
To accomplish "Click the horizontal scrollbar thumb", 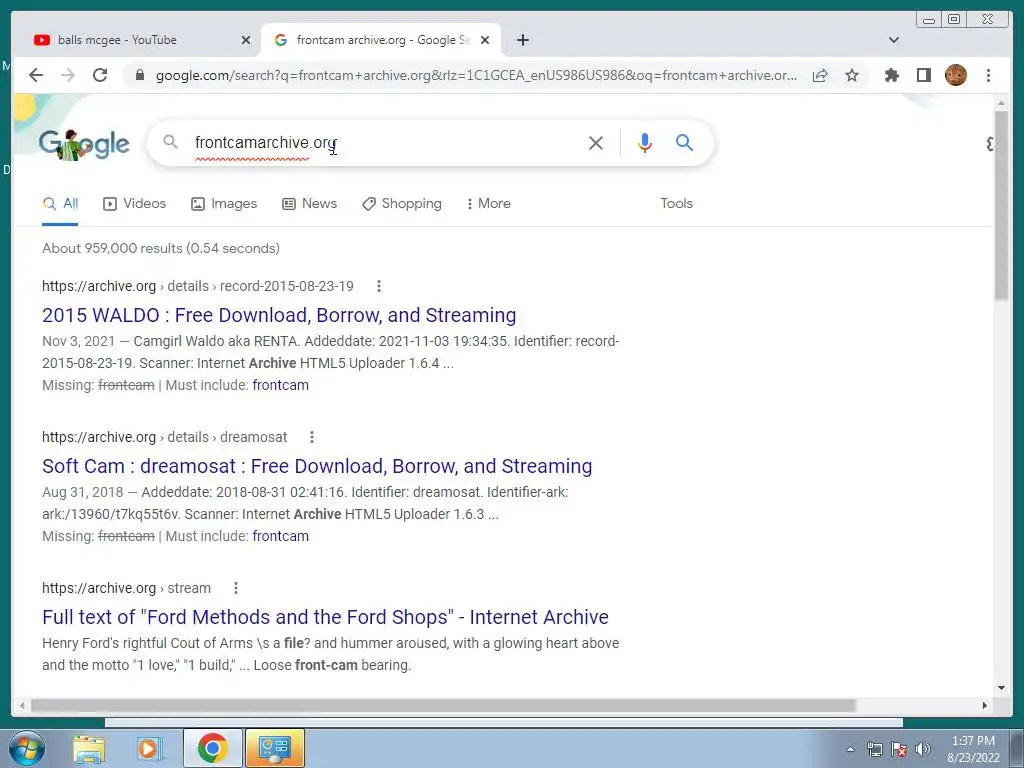I will (443, 705).
